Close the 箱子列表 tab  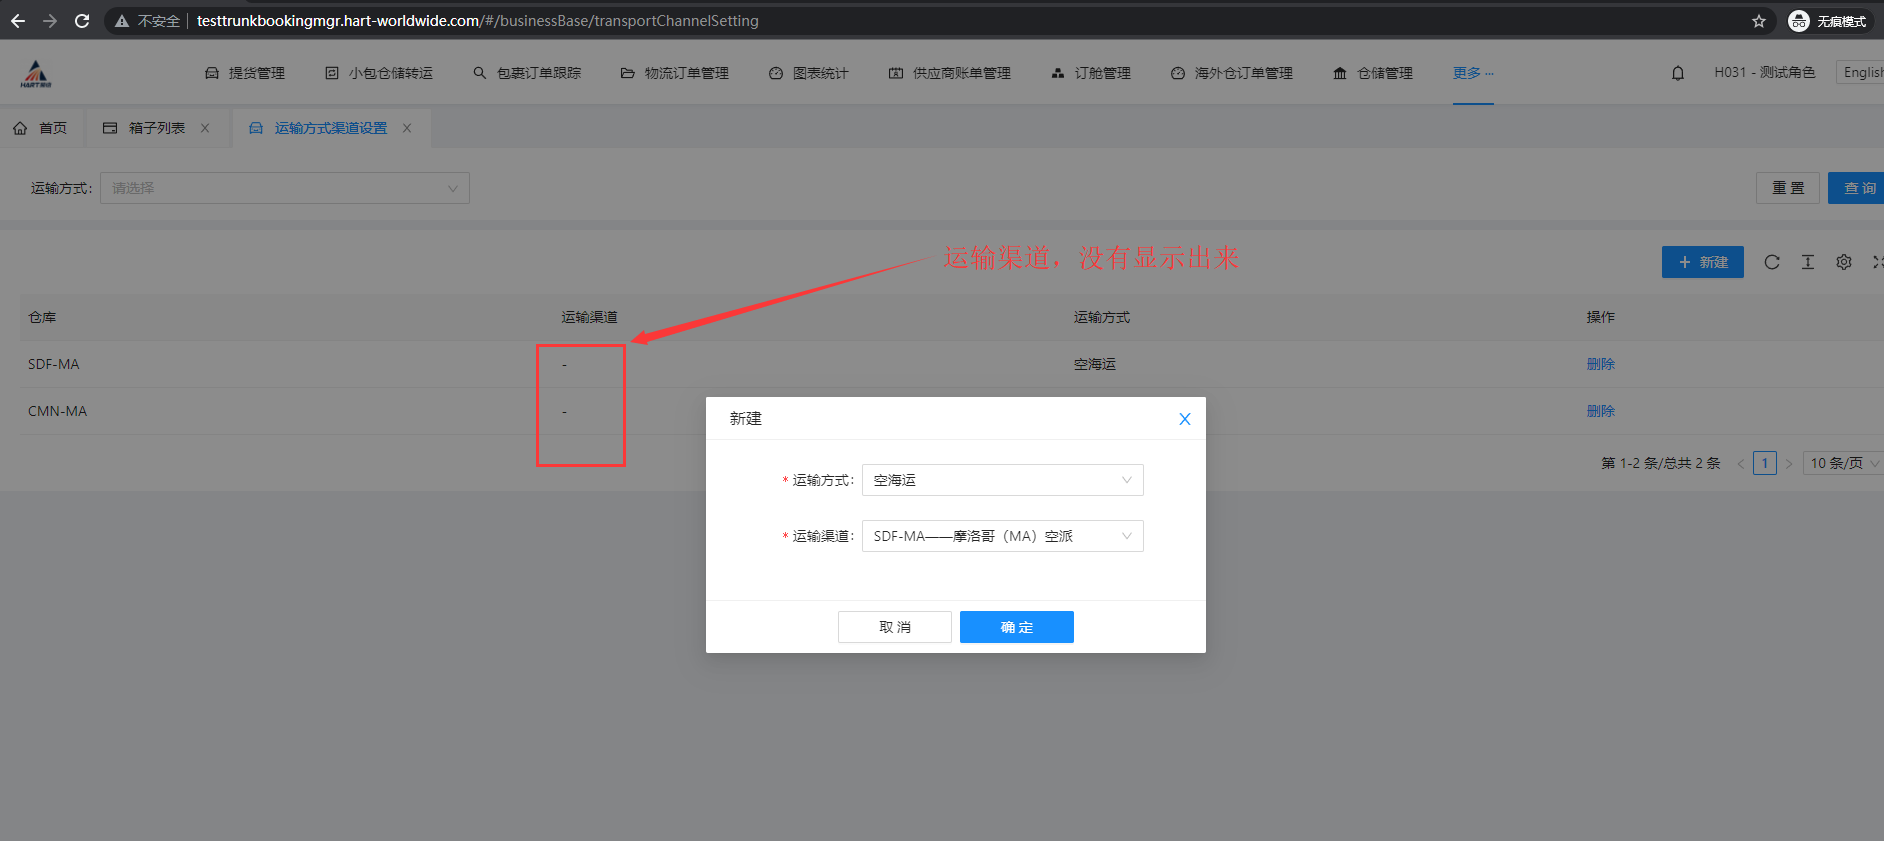point(205,128)
